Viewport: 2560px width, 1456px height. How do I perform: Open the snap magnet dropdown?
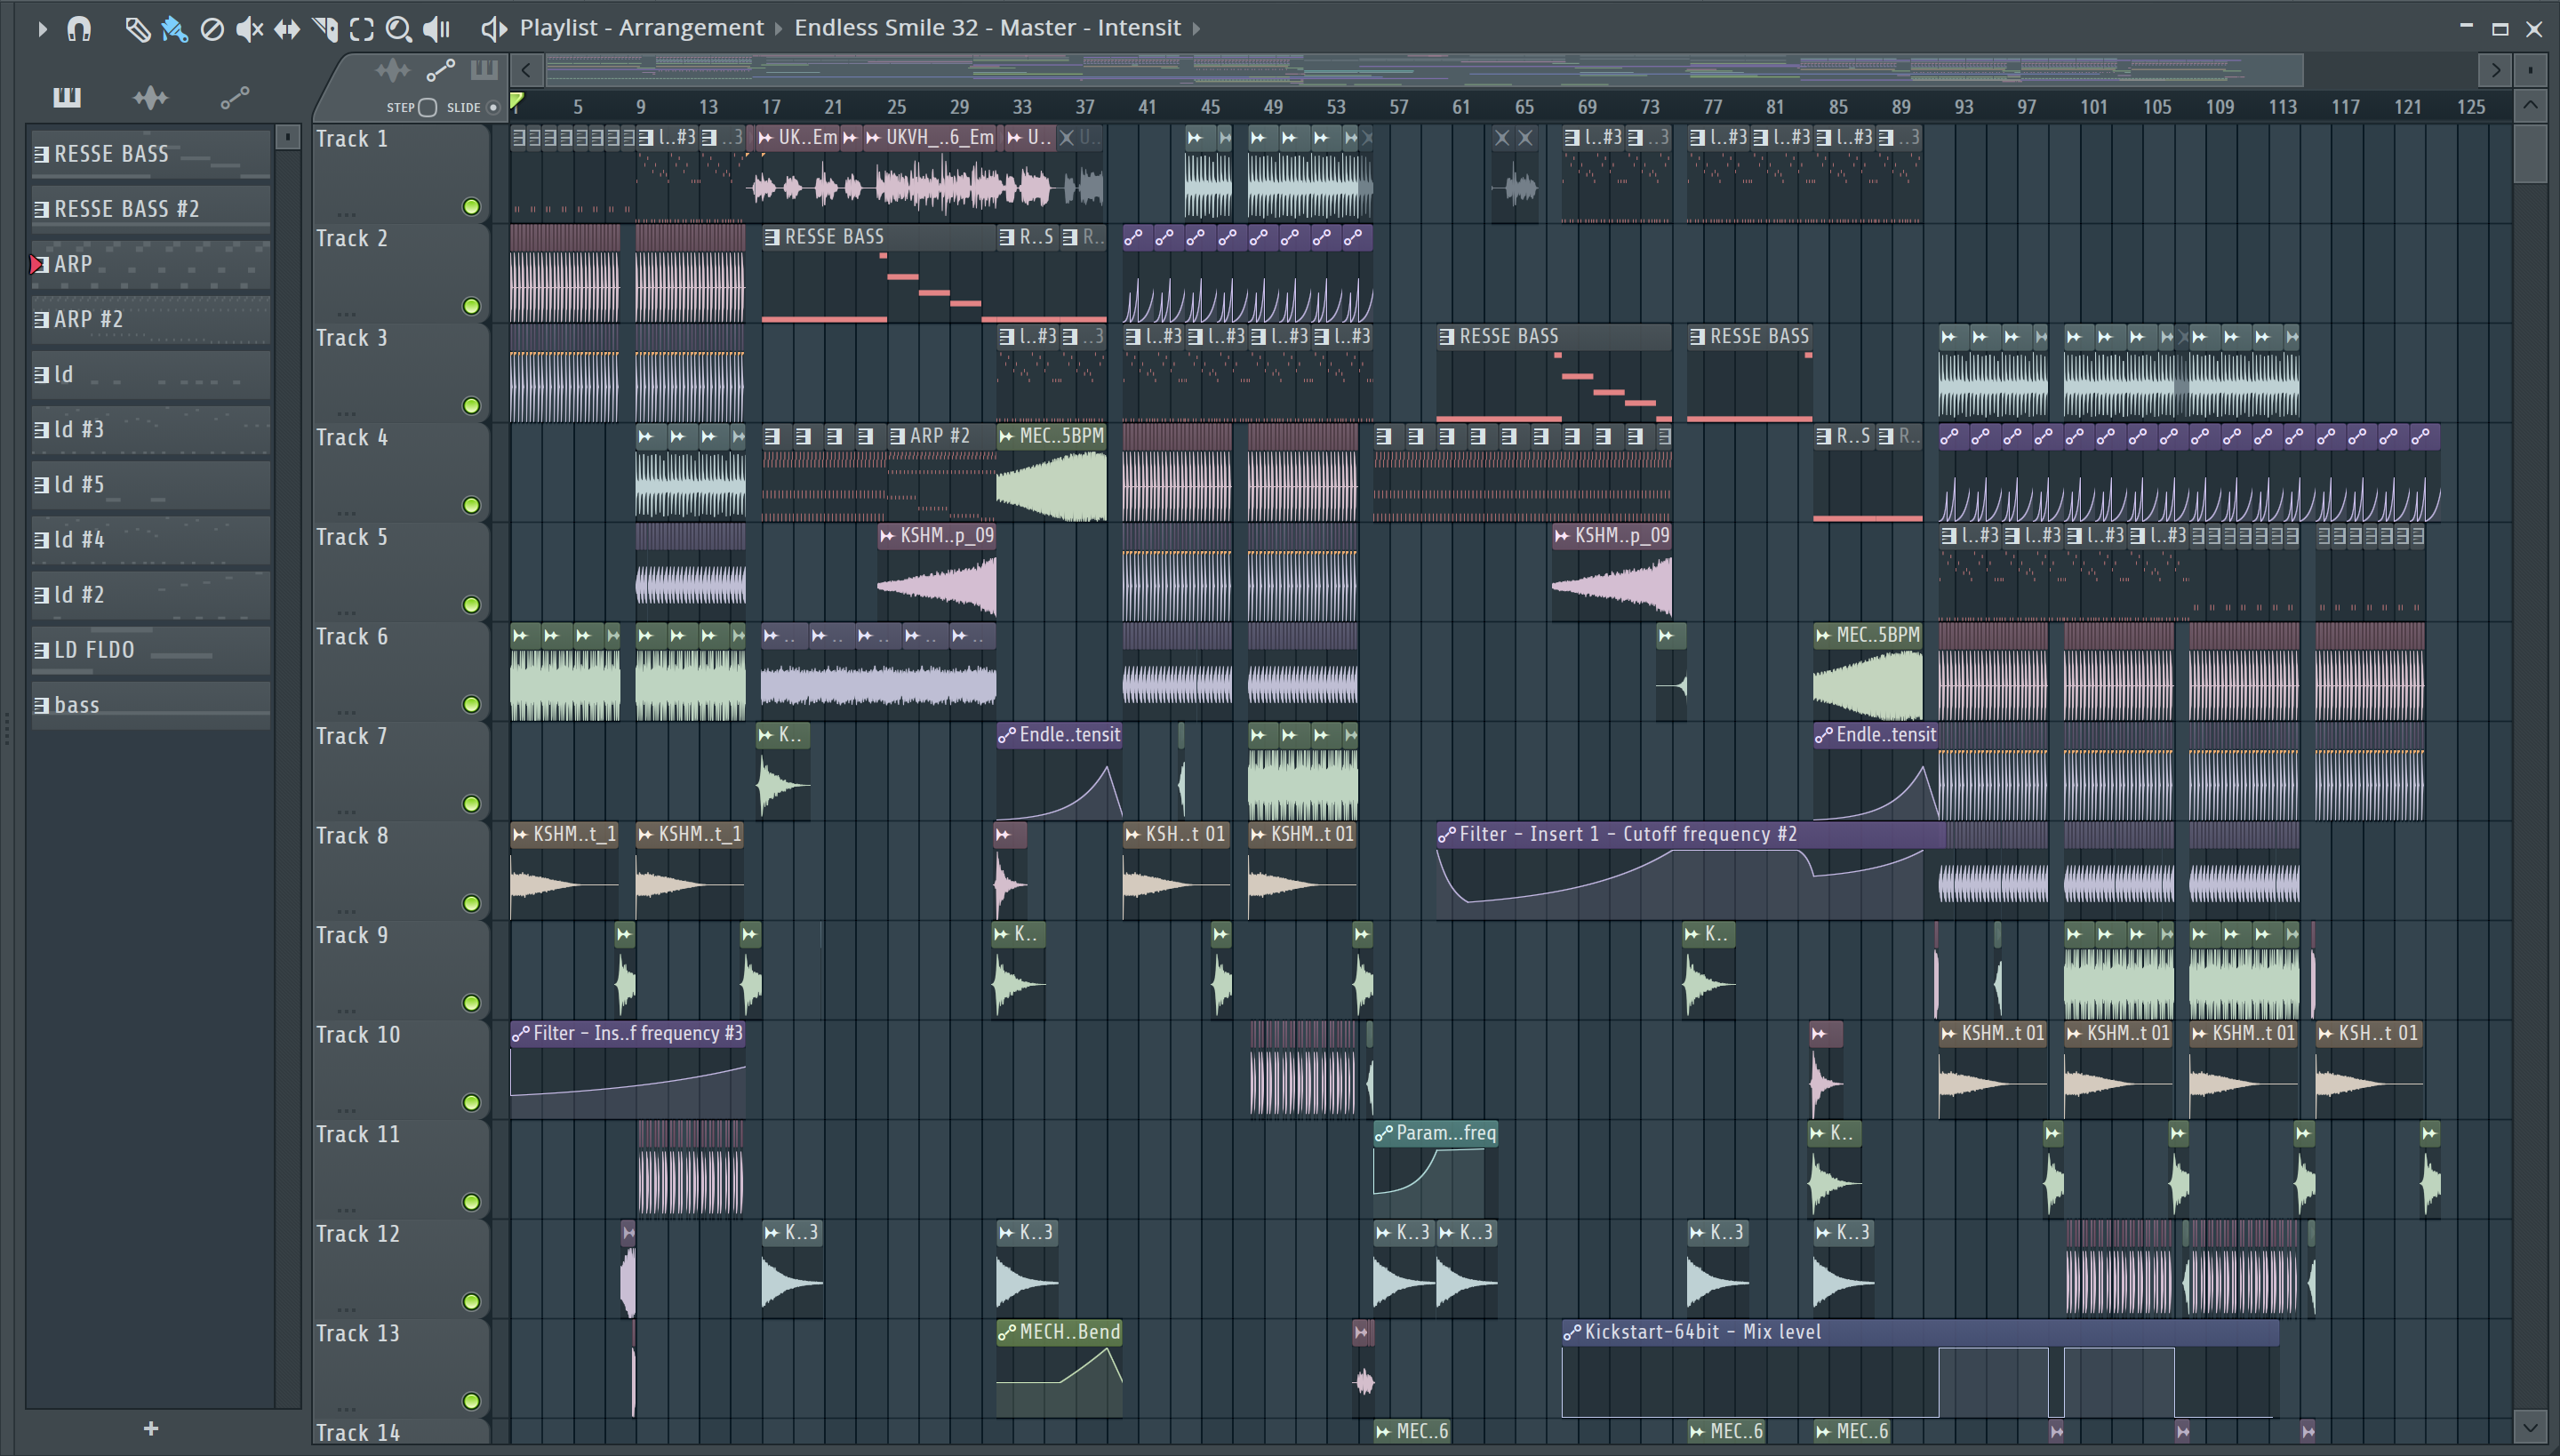tap(79, 29)
